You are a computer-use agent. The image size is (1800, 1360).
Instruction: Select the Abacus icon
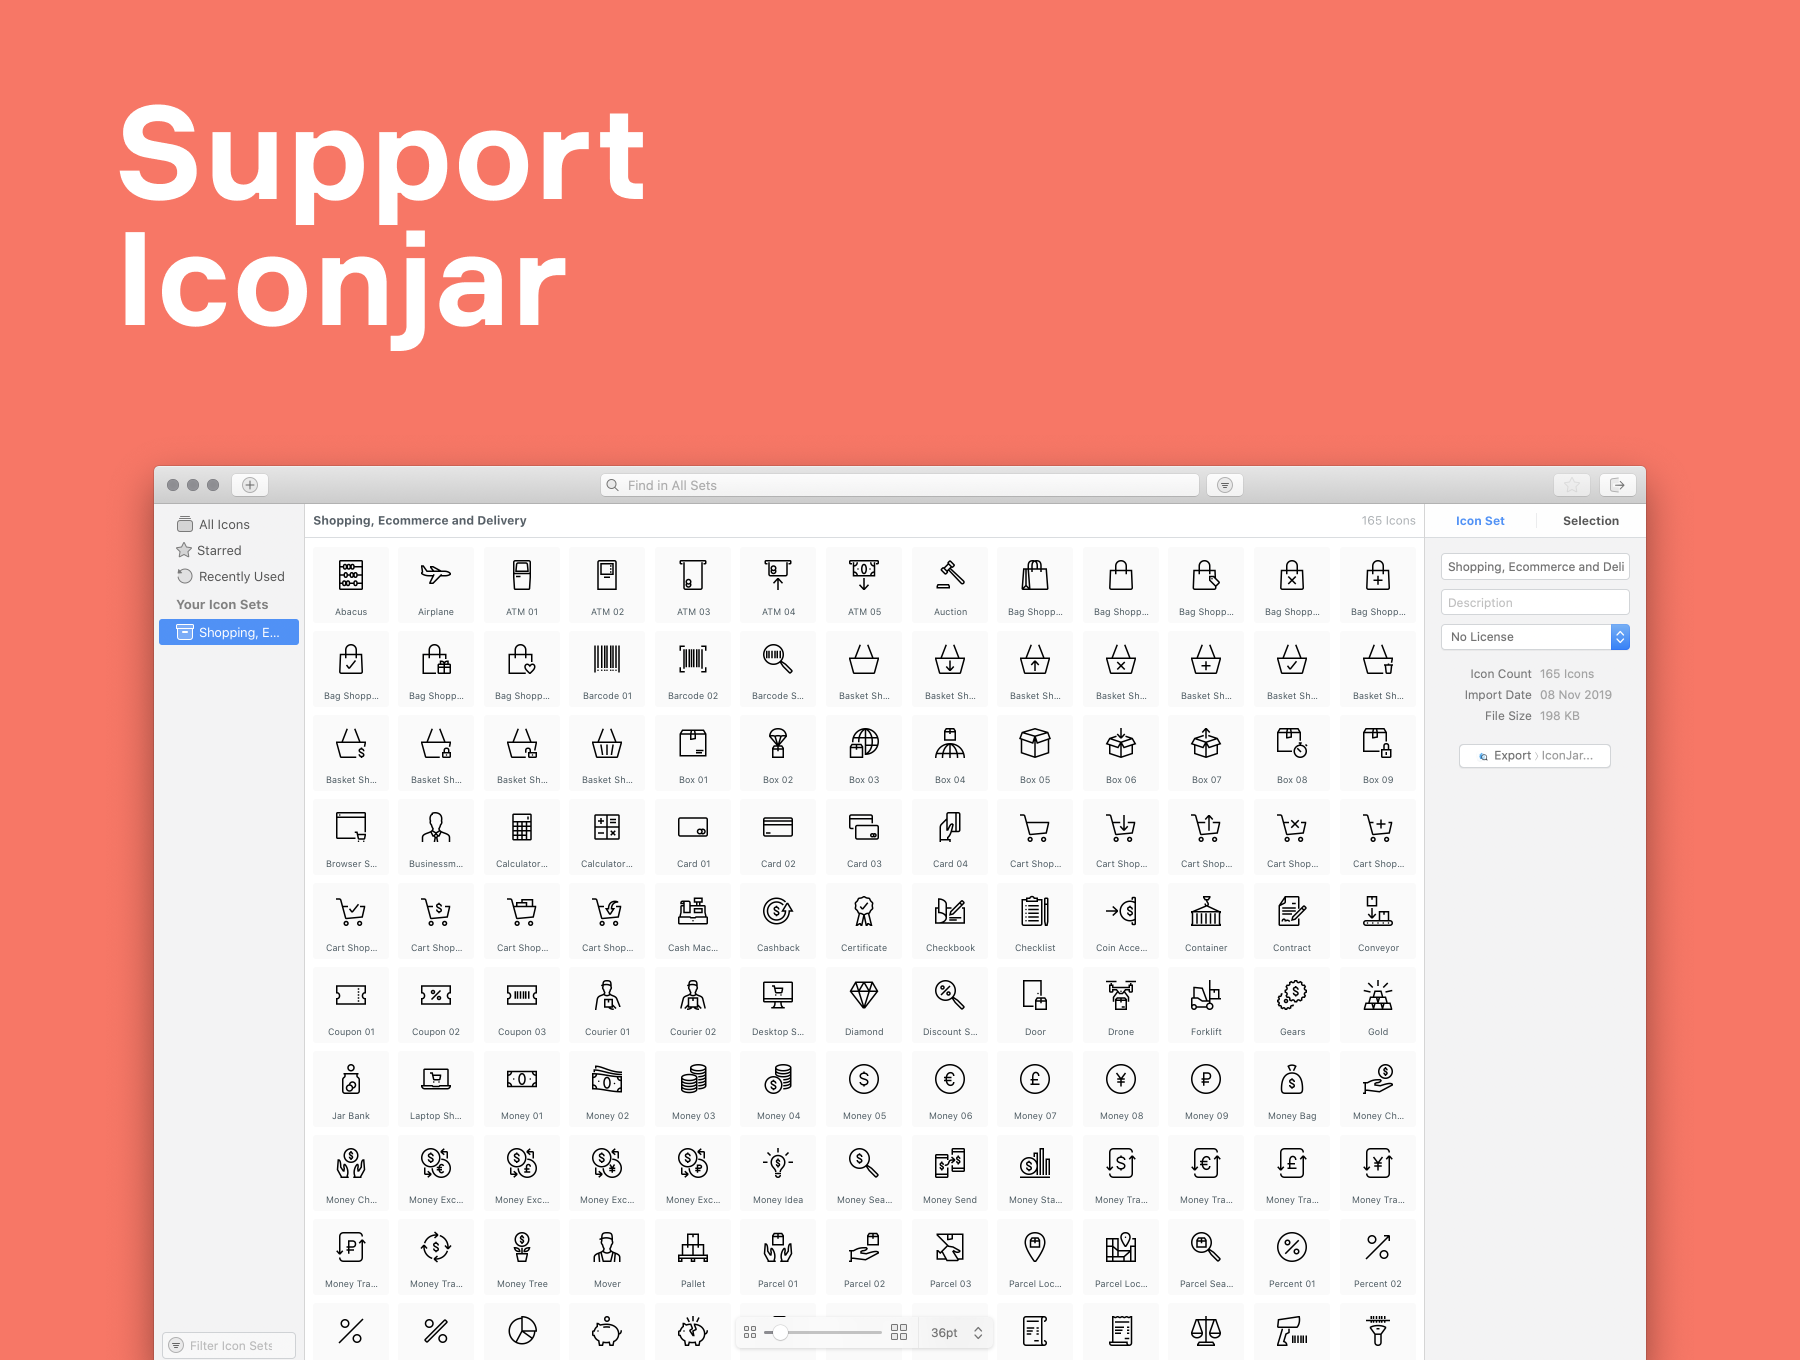pyautogui.click(x=351, y=577)
